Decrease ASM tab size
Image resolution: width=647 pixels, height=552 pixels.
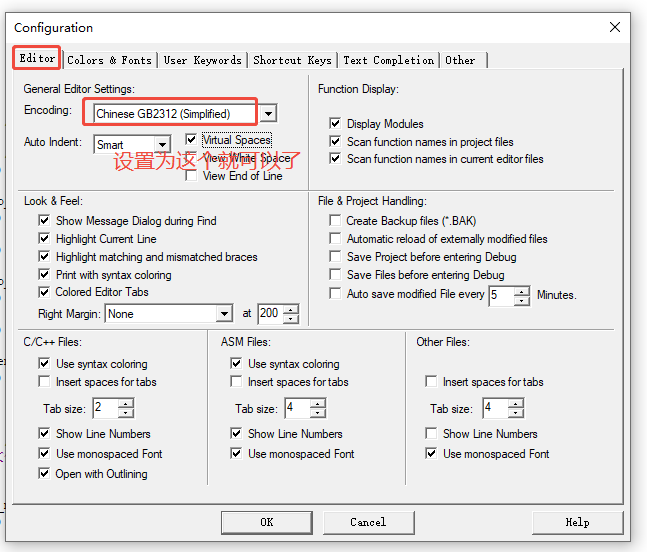click(318, 413)
